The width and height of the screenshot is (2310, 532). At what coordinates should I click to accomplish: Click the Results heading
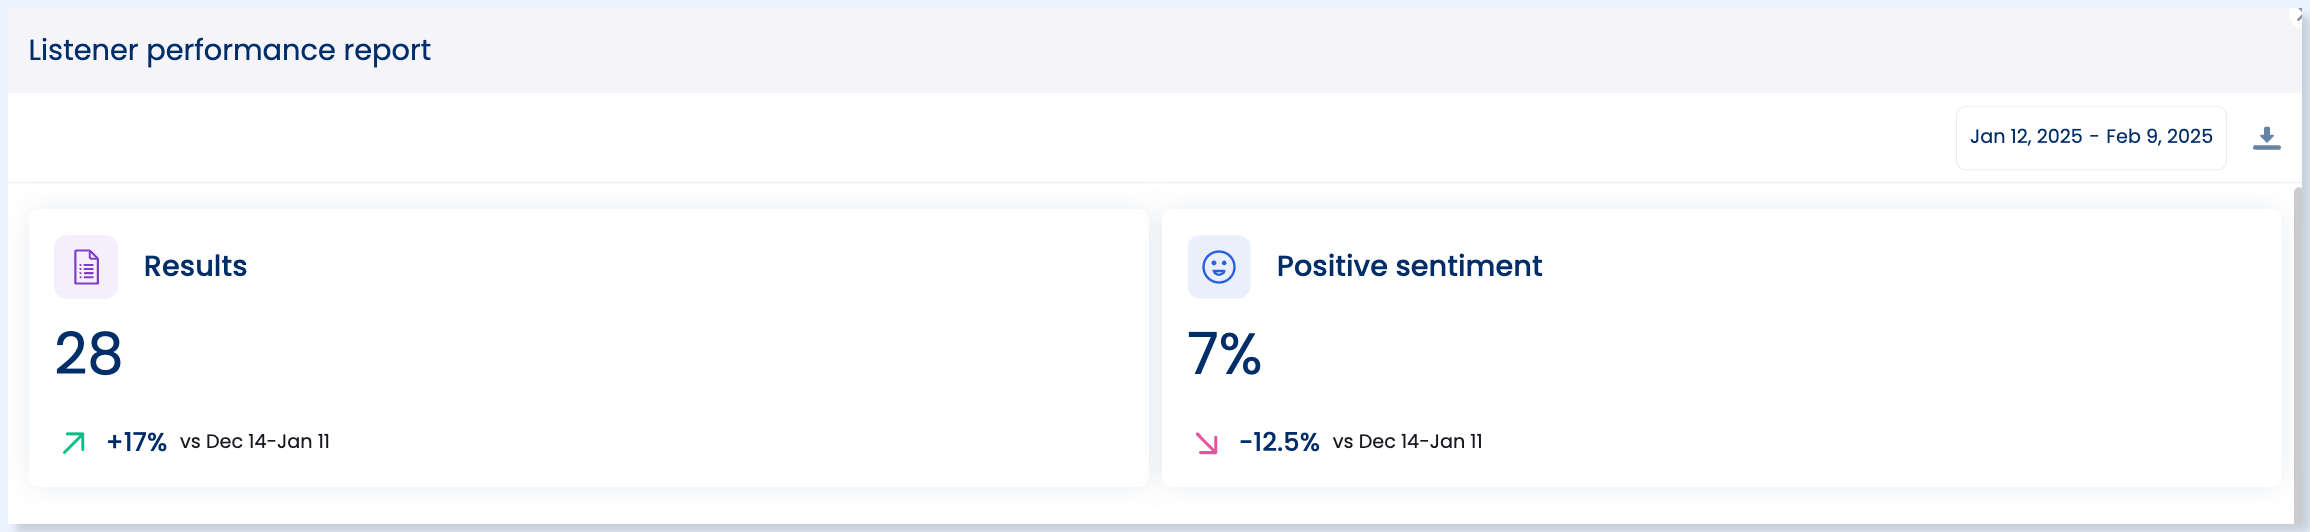click(195, 266)
